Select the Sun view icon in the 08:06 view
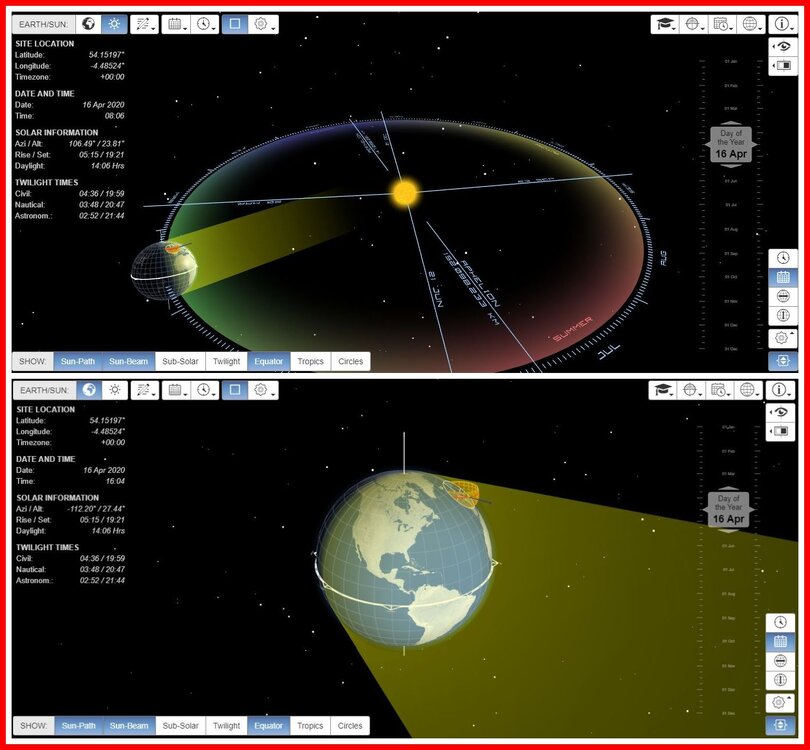 pos(114,24)
